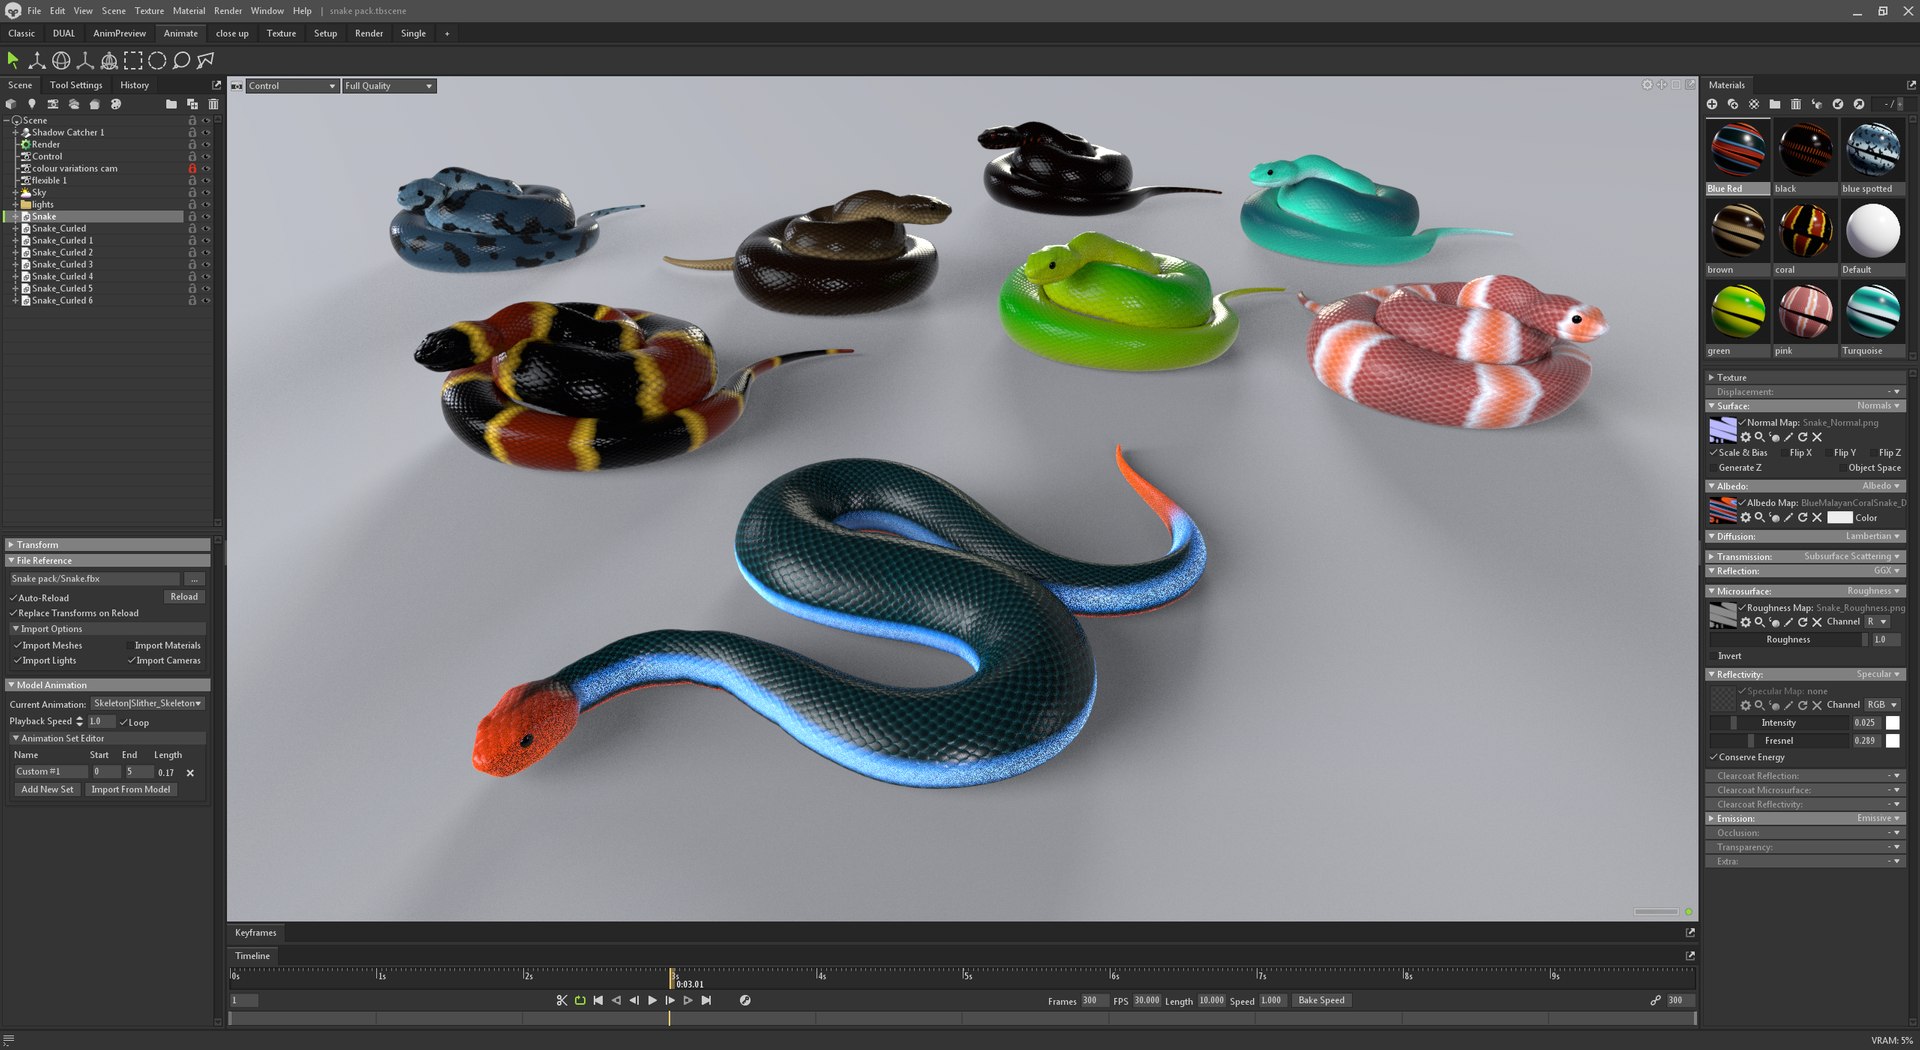Duplicate the selected material
This screenshot has width=1920, height=1050.
(1733, 104)
